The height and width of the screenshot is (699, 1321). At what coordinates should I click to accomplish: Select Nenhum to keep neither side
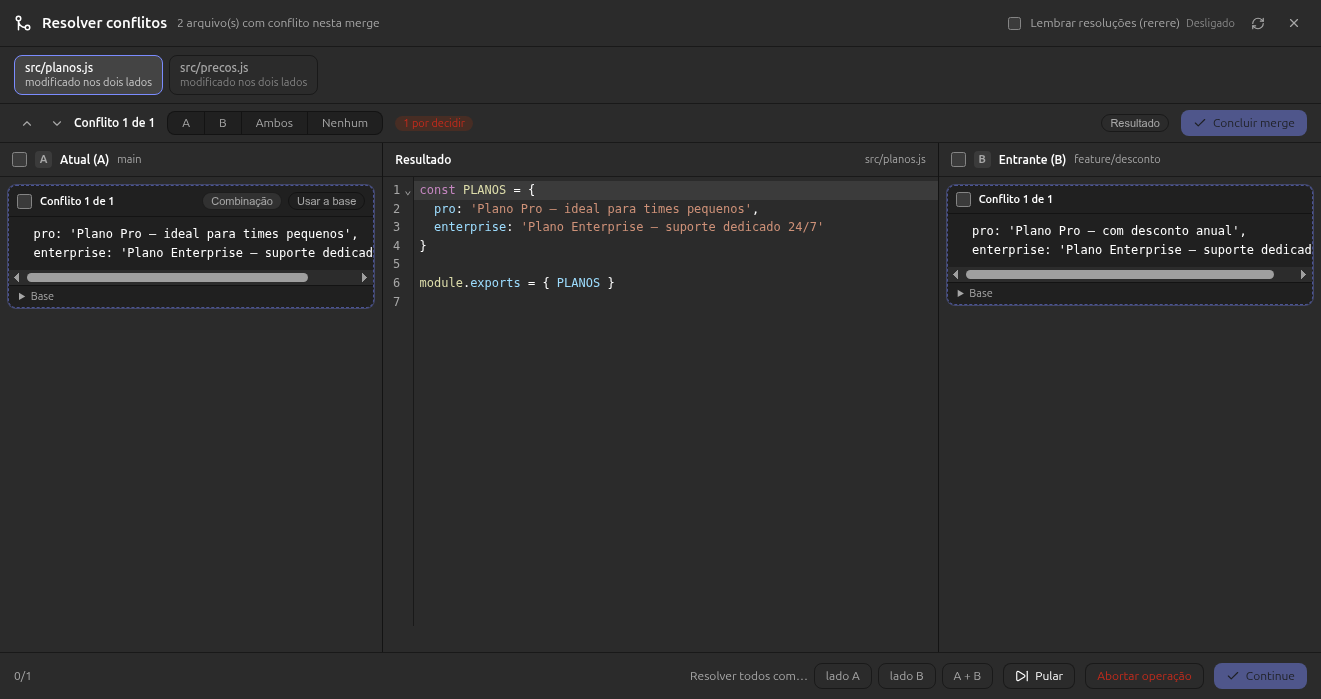coord(345,123)
